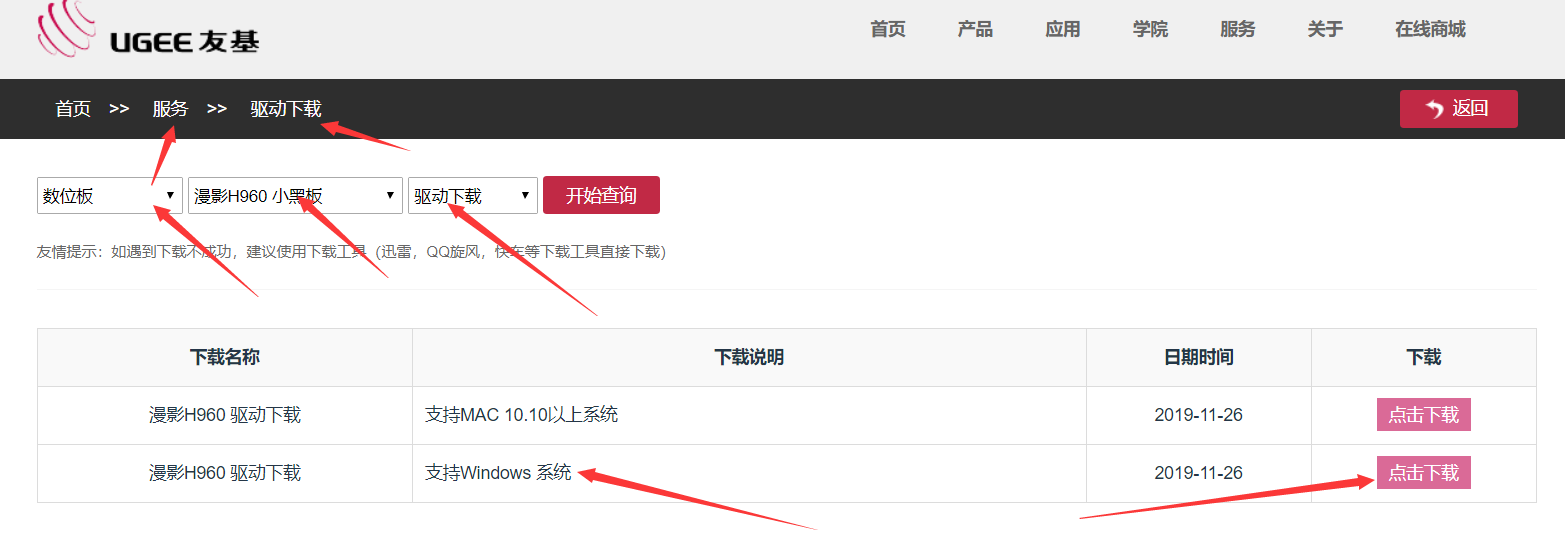Open the 服务 top navigation item
The height and width of the screenshot is (553, 1565).
coord(1237,29)
